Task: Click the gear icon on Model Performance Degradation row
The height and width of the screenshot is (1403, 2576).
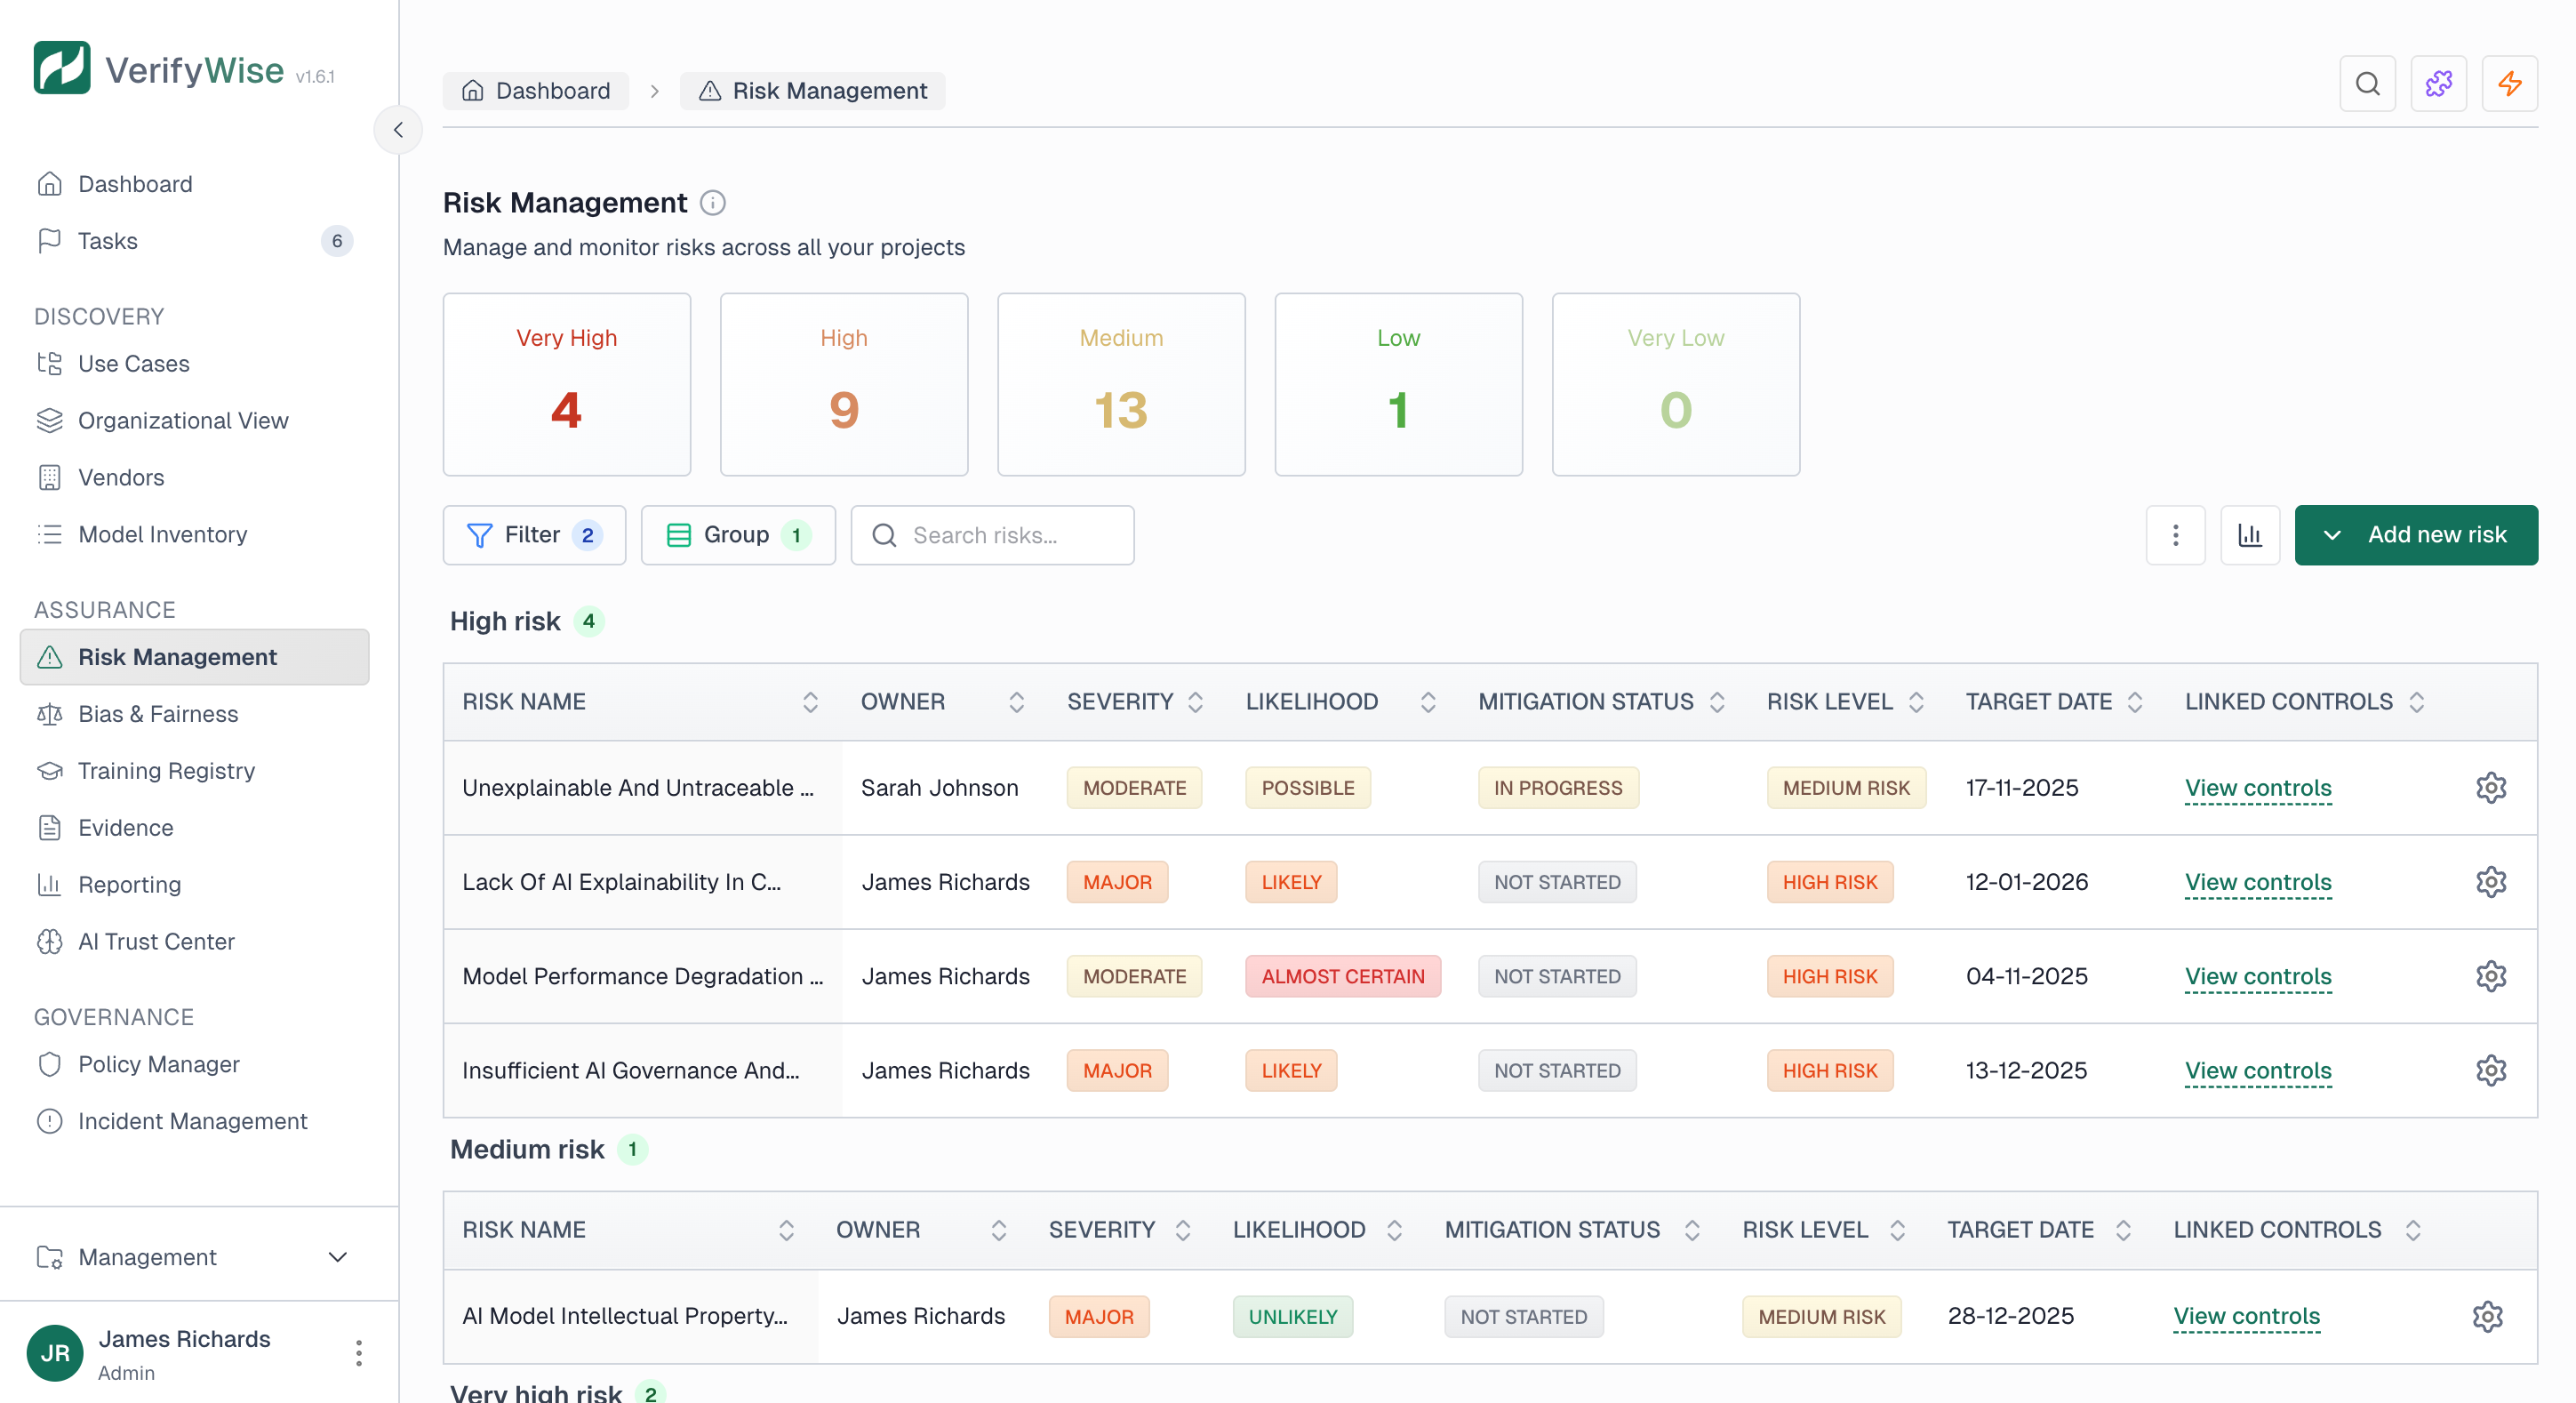Action: tap(2491, 976)
